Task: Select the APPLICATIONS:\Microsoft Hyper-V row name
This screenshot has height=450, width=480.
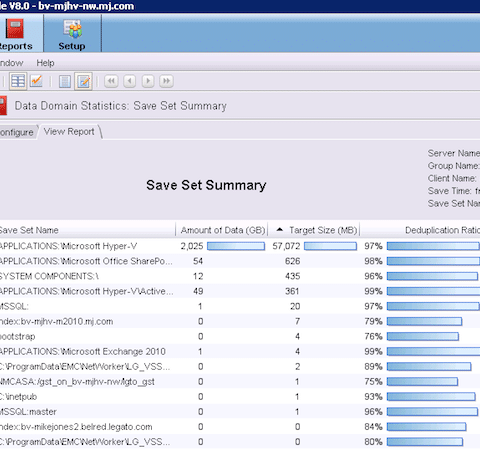Action: (68, 246)
